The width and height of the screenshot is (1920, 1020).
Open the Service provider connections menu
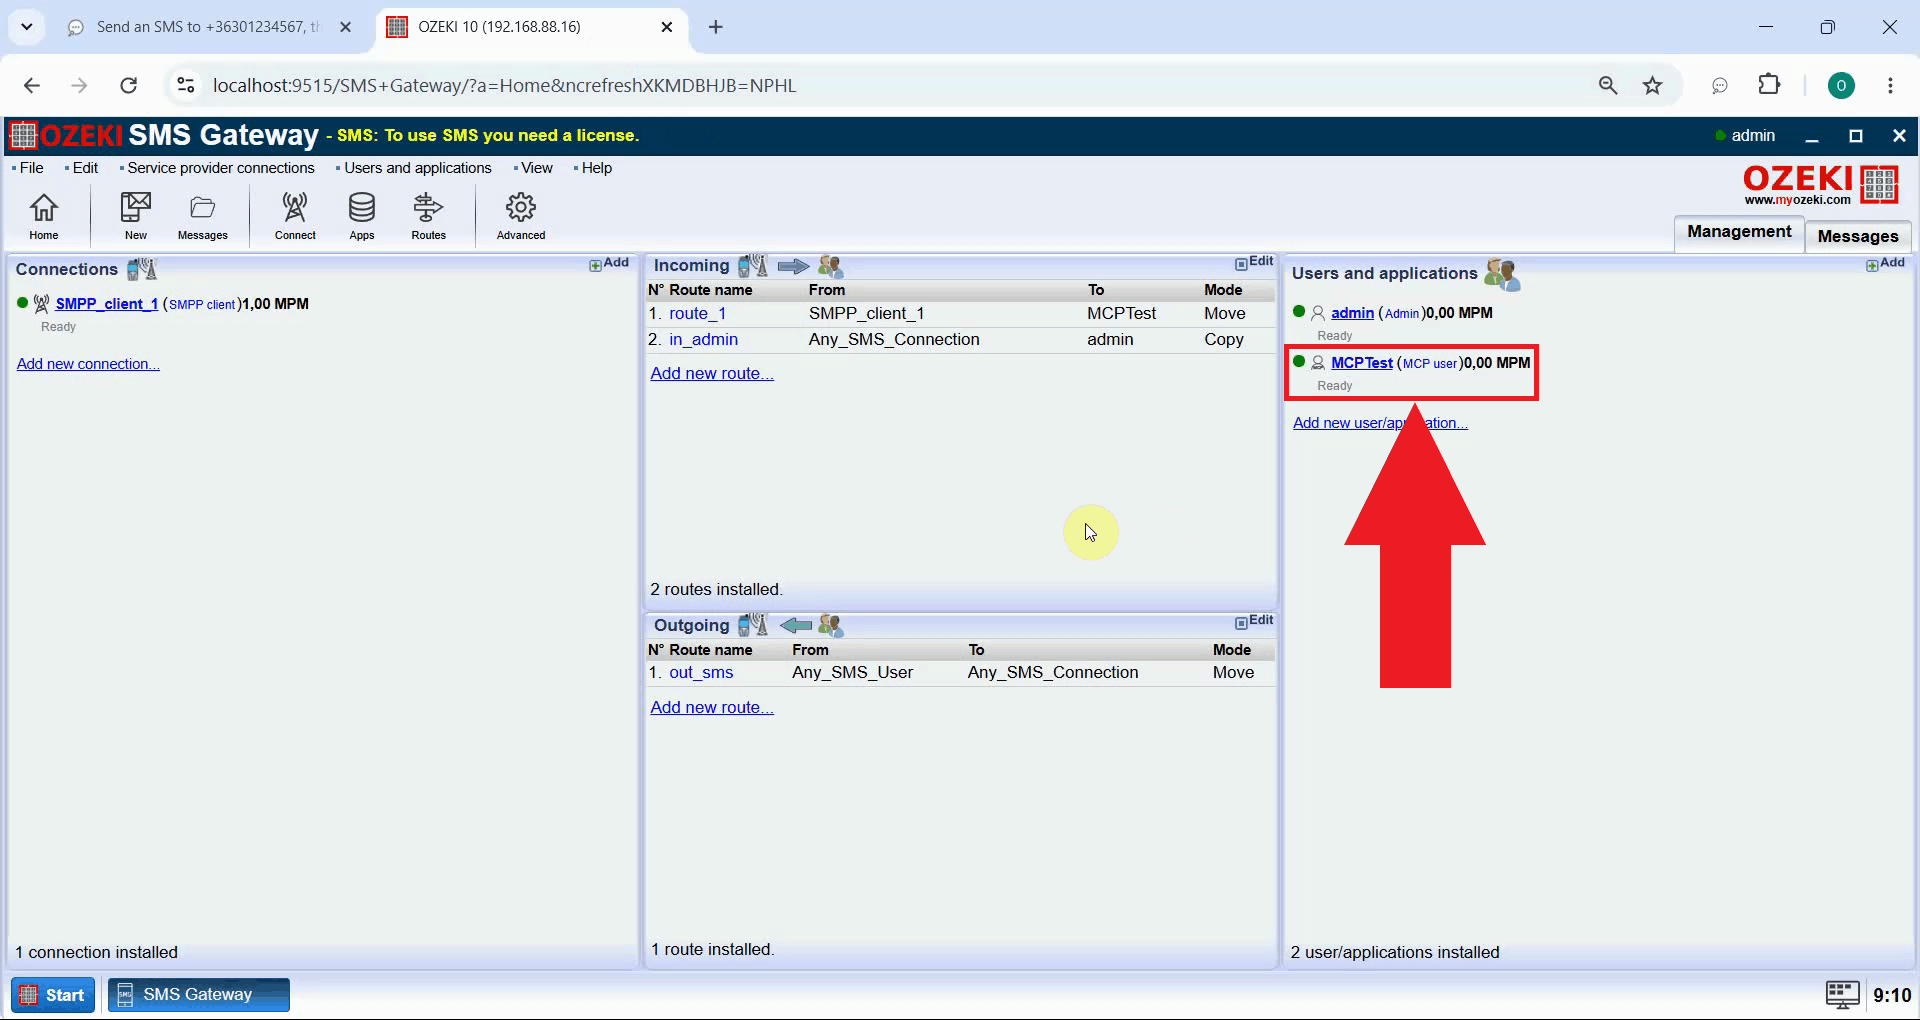tap(220, 168)
